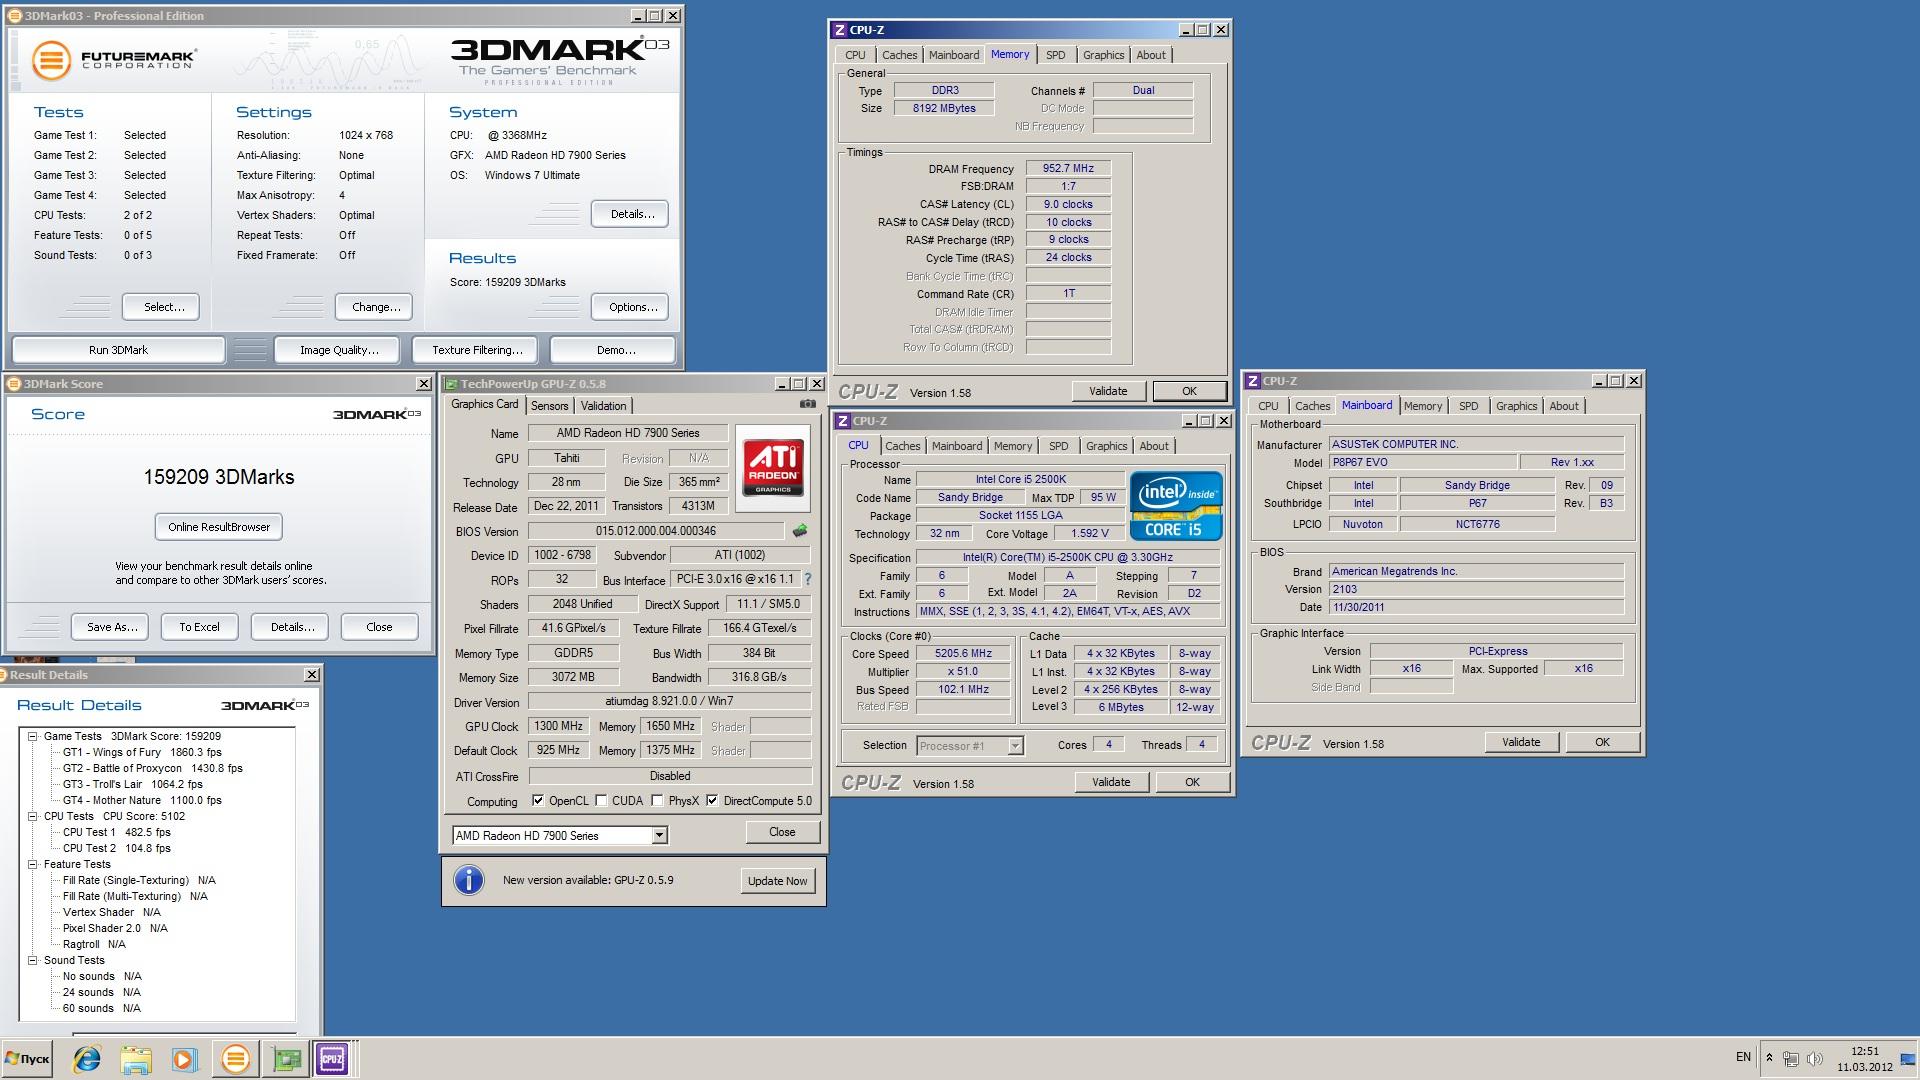
Task: Click GPU-Z title bar icon
Action: click(451, 384)
